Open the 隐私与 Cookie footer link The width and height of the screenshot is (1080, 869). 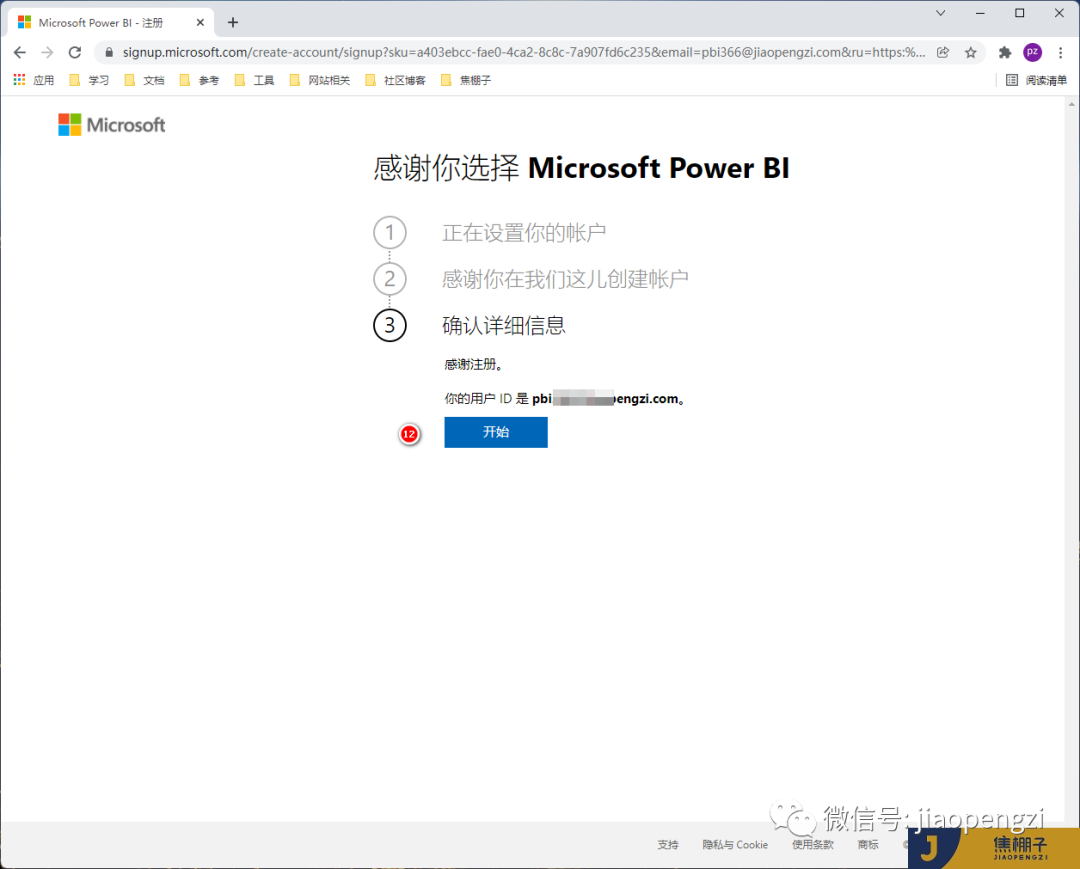coord(735,844)
